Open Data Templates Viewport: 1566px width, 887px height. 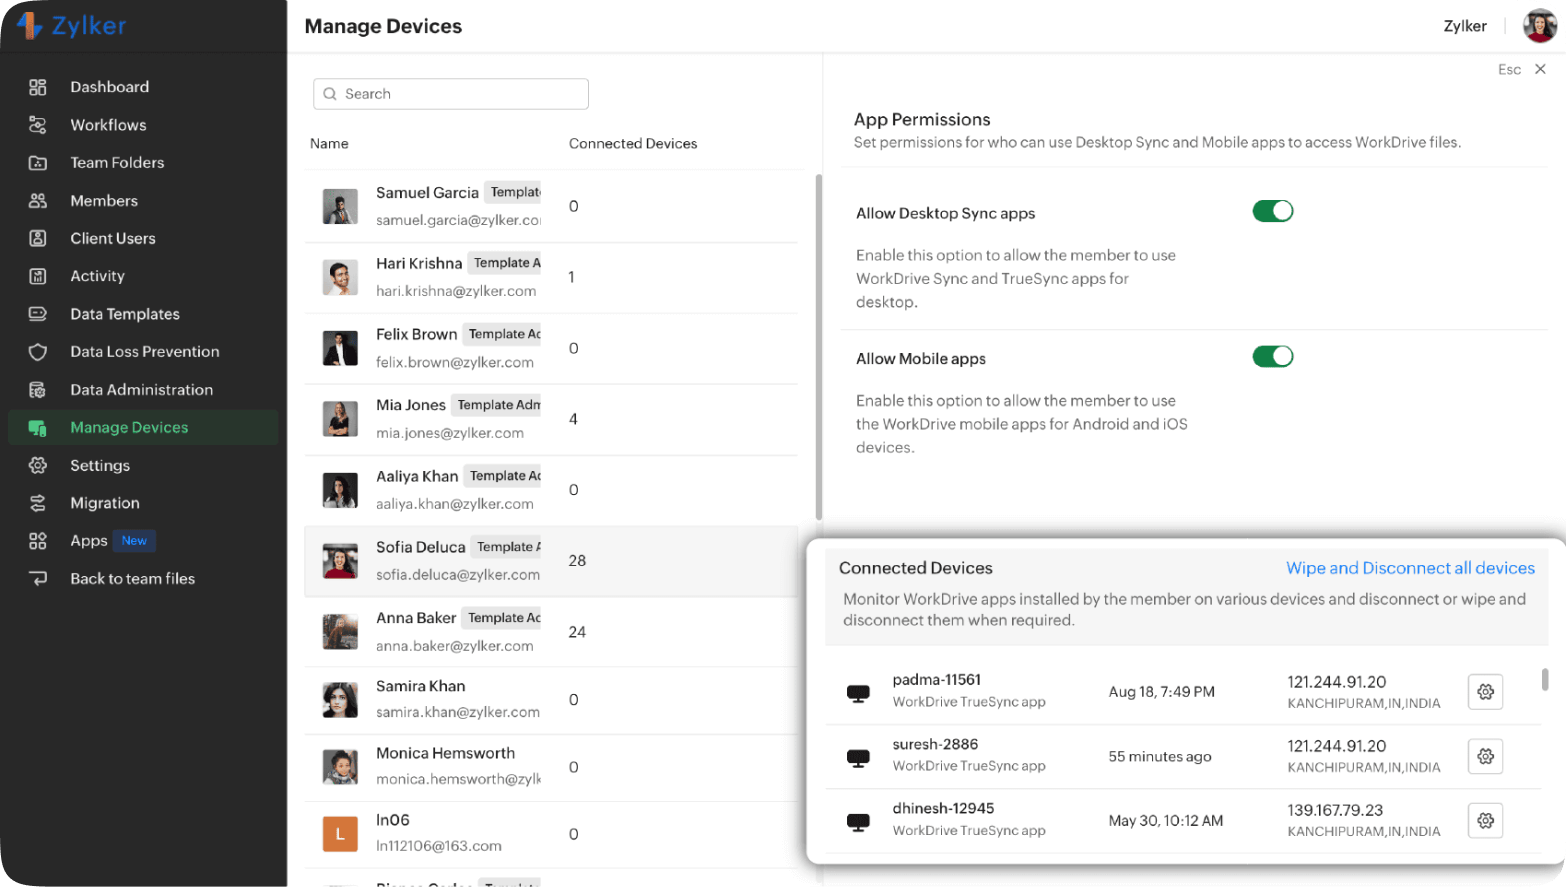point(124,314)
